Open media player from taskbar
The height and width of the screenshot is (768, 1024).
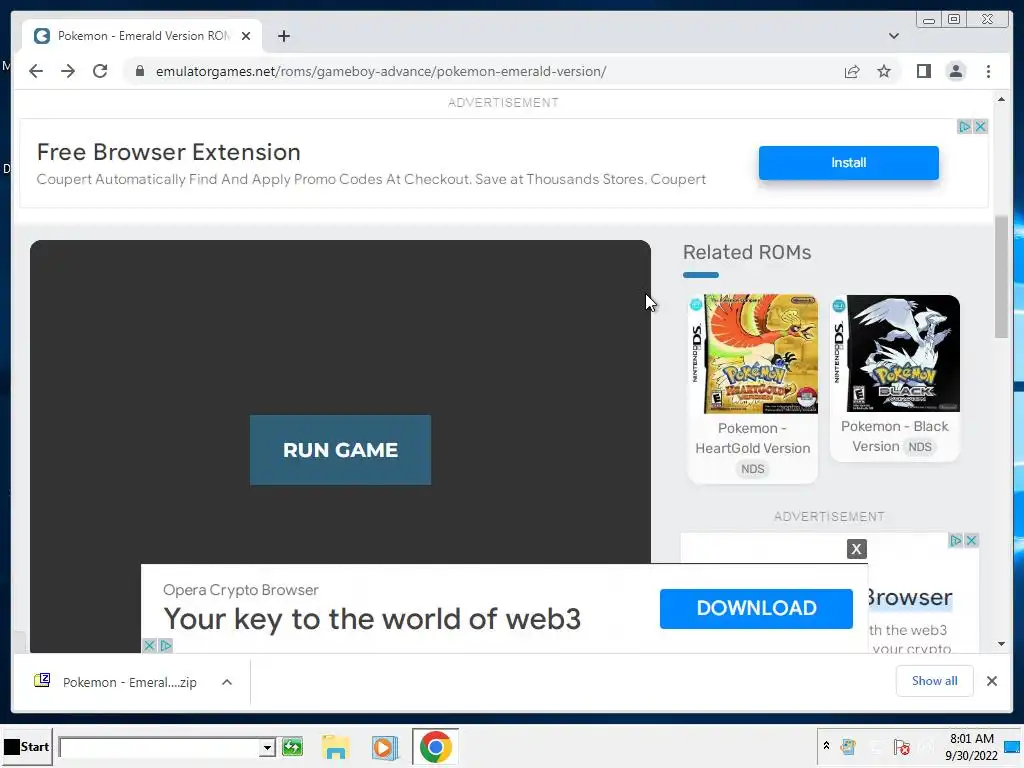(x=384, y=747)
